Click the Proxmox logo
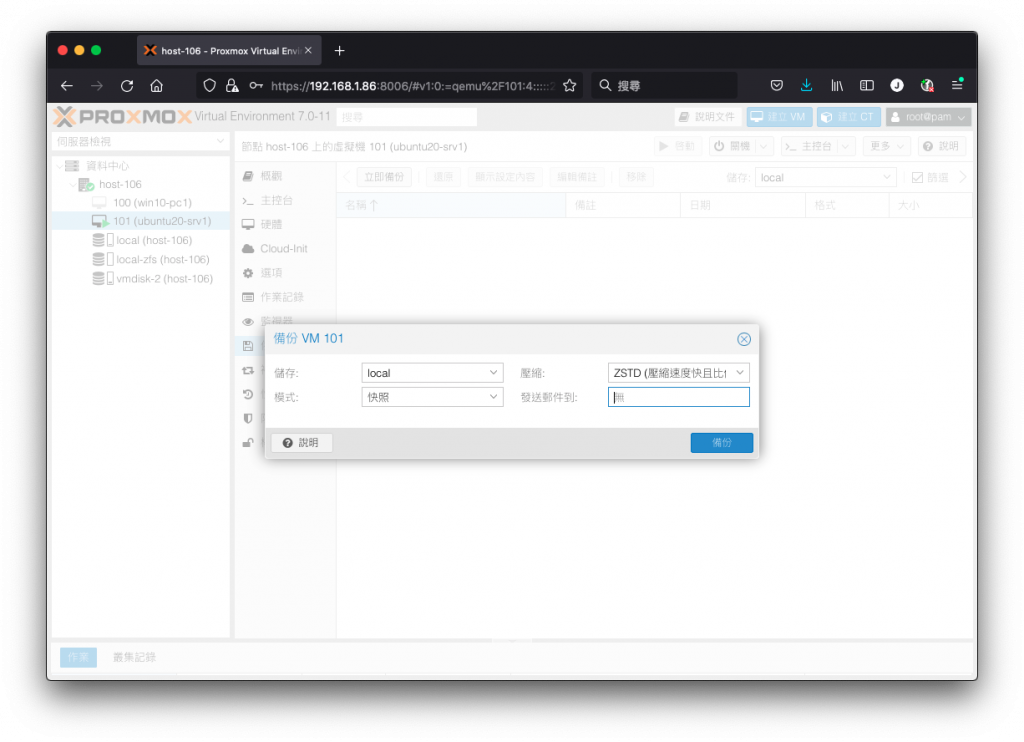The width and height of the screenshot is (1024, 742). 123,117
